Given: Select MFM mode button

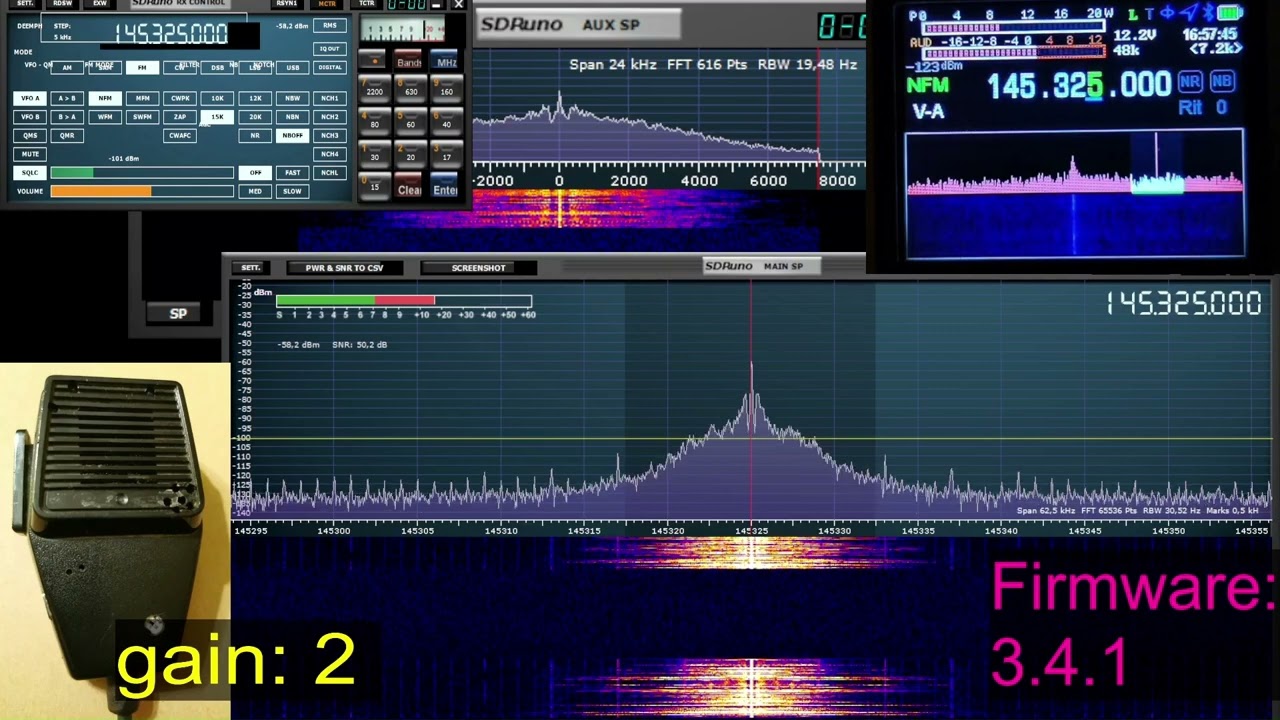Looking at the screenshot, I should coord(142,98).
